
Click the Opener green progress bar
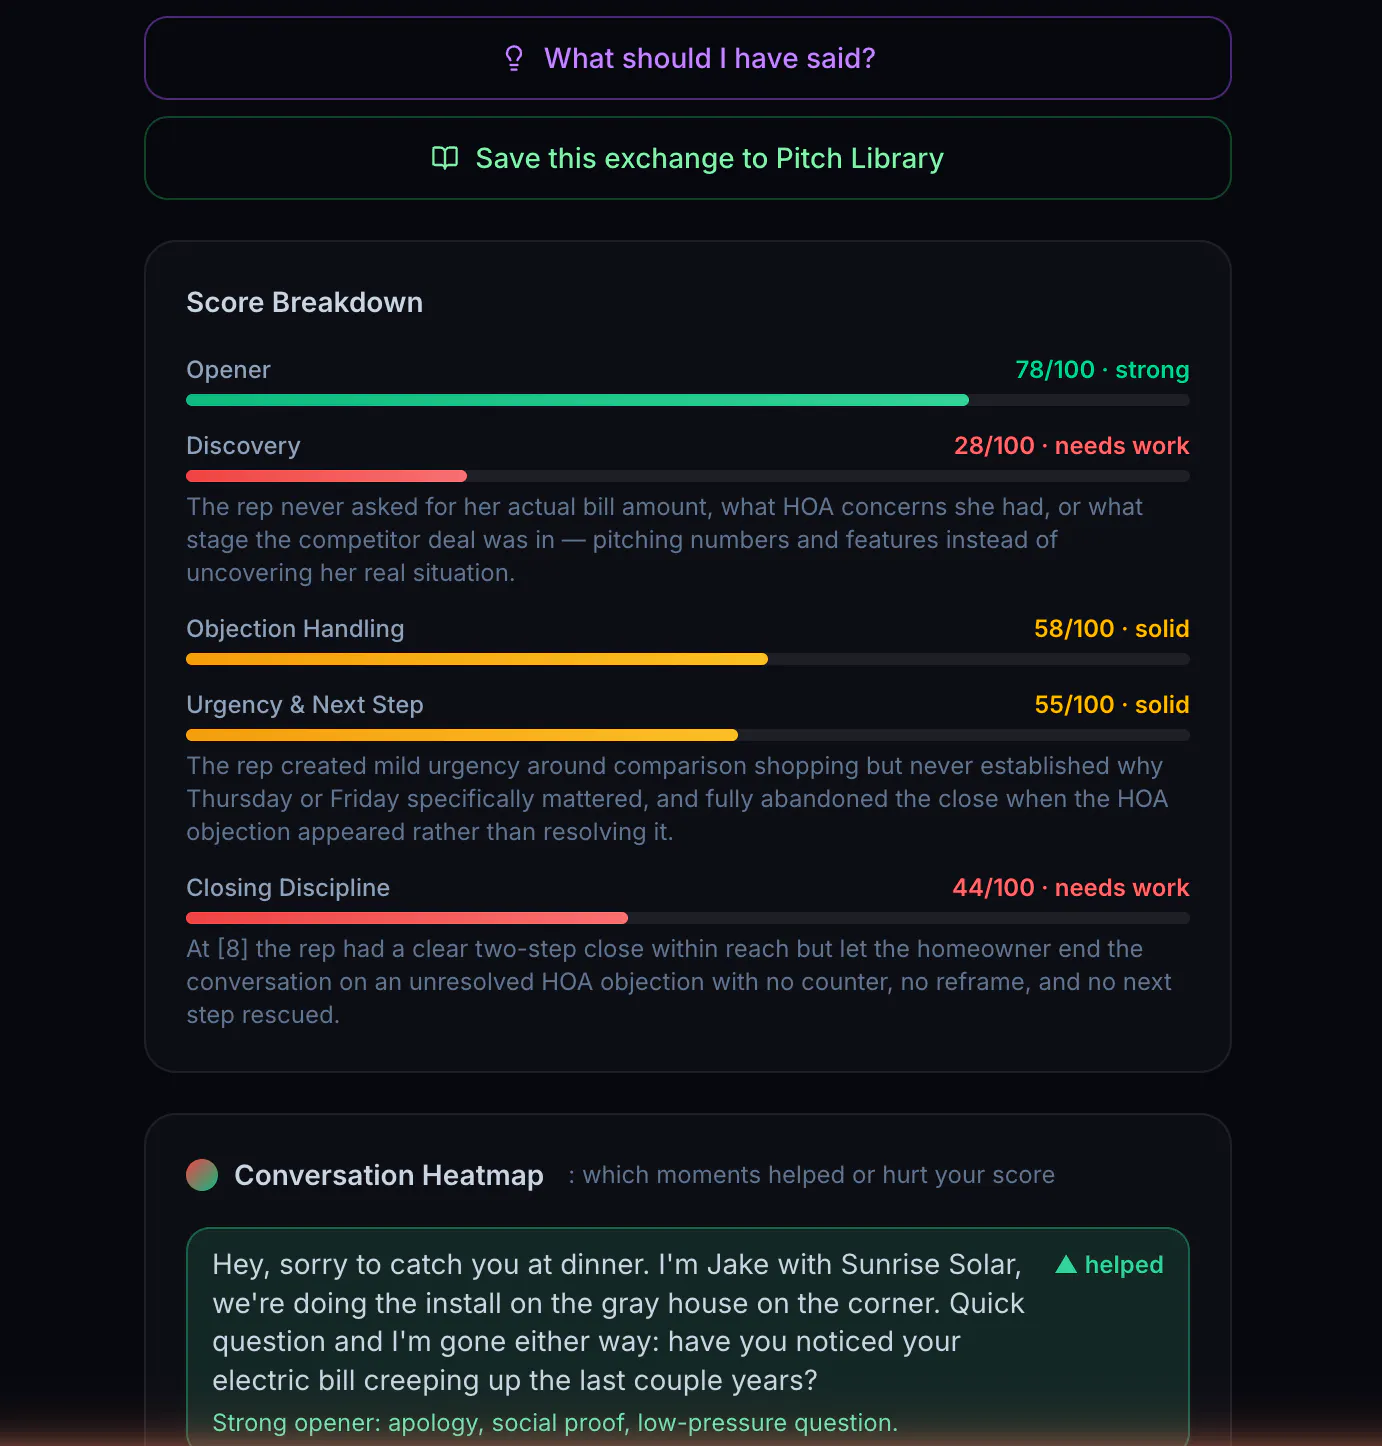(688, 400)
